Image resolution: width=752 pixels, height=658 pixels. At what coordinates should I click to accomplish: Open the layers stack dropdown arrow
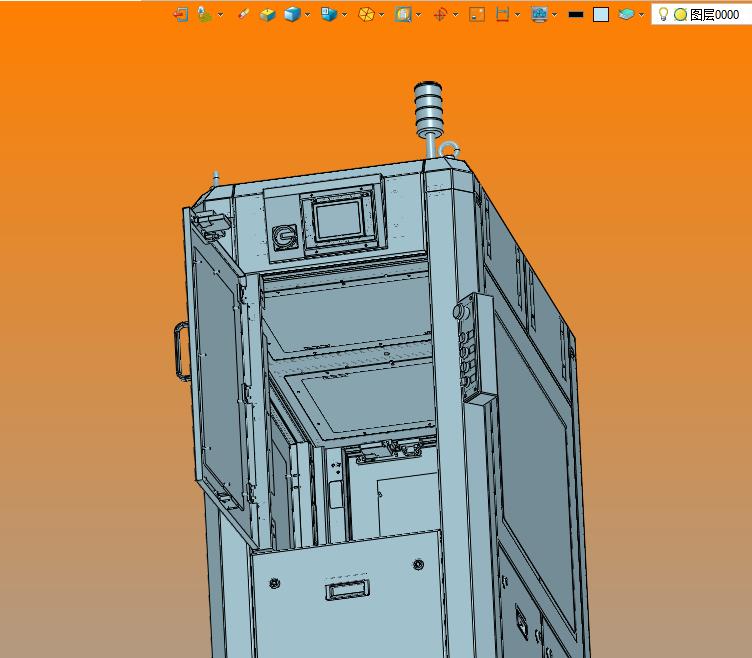pos(642,15)
